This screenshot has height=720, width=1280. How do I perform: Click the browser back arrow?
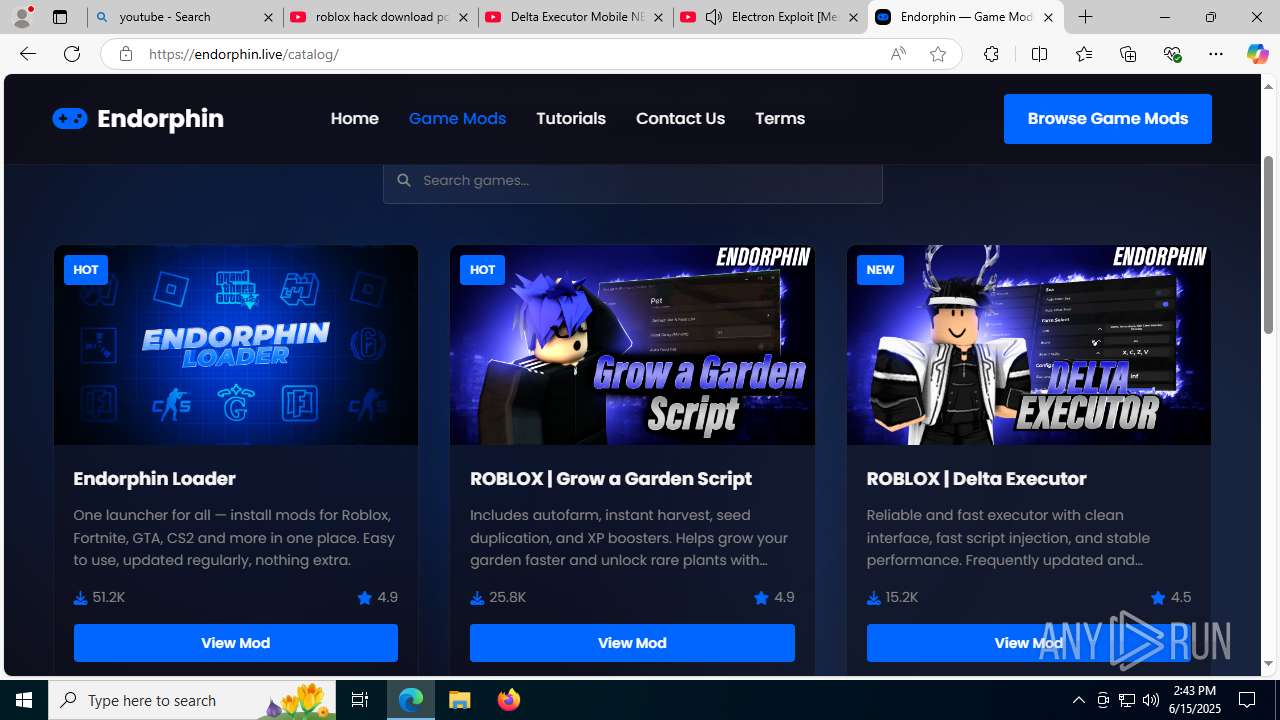27,54
